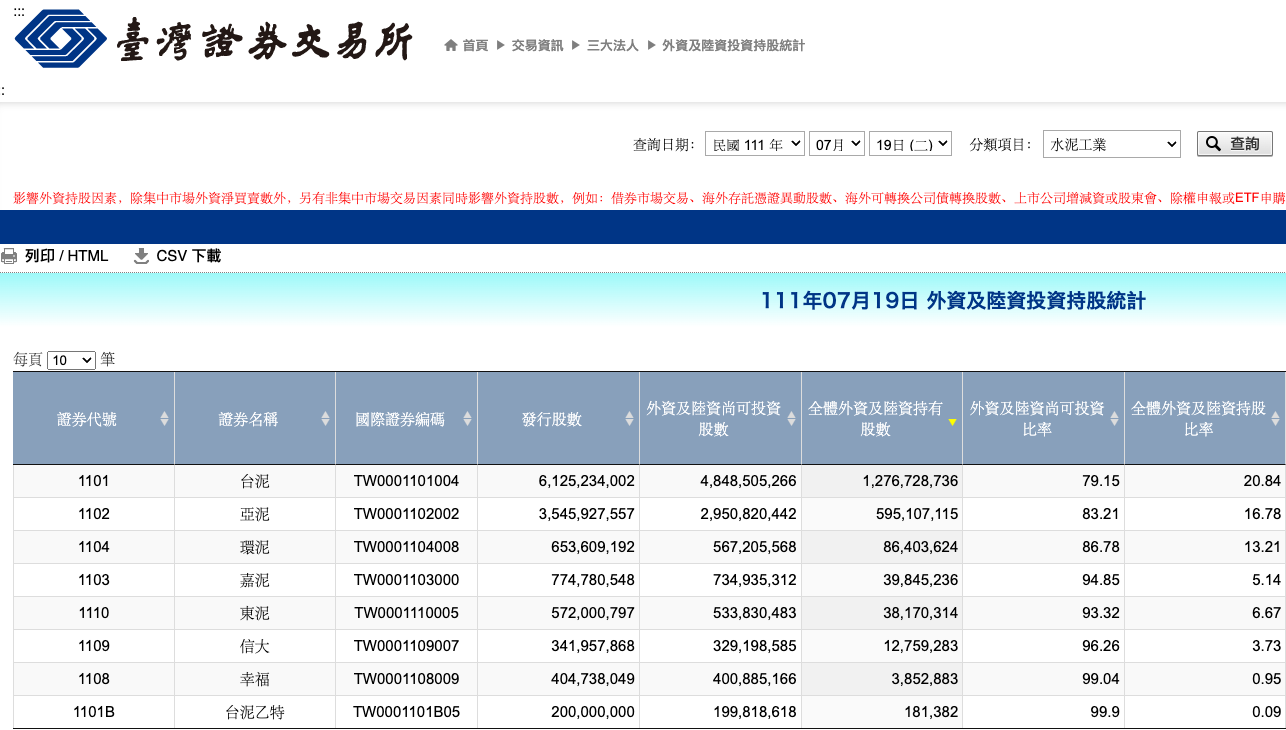Click the security name 台泥
The width and height of the screenshot is (1286, 730).
pyautogui.click(x=255, y=481)
